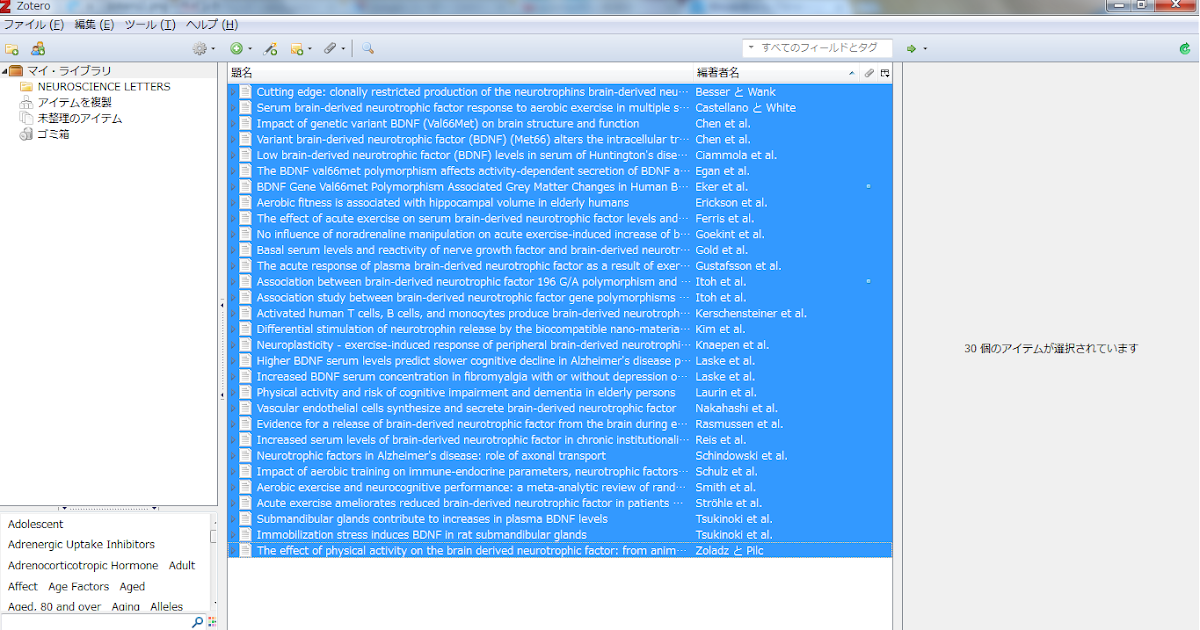
Task: Click creator cell 'Nakahashi et al.'
Action: point(735,408)
